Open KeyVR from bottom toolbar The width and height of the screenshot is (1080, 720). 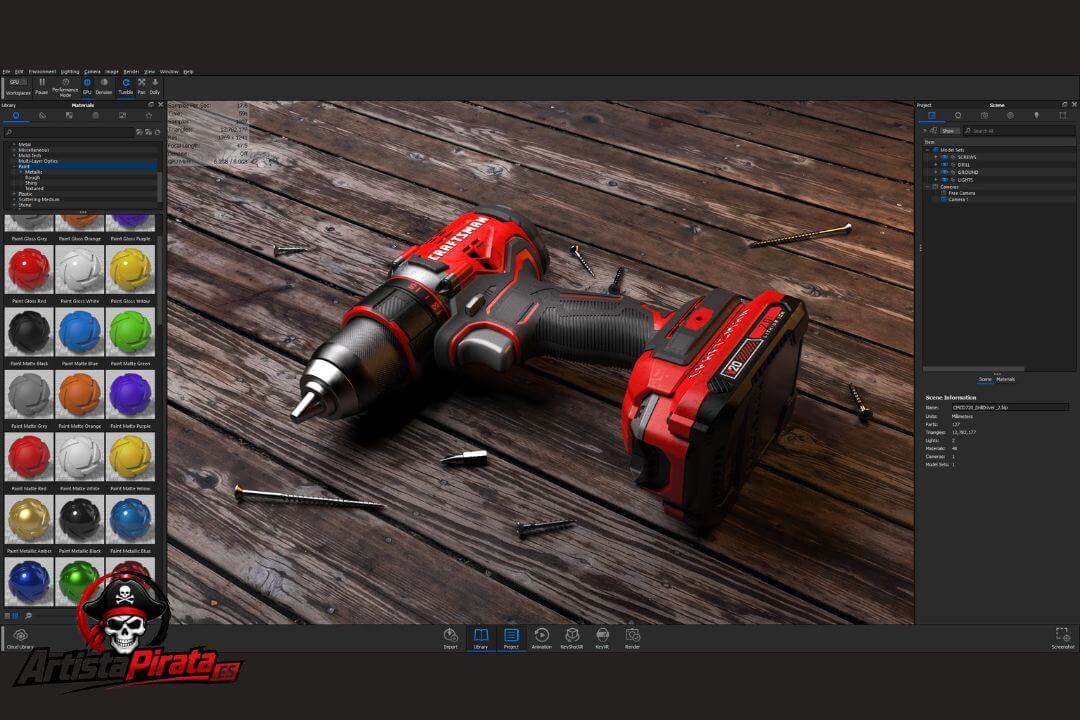[602, 638]
